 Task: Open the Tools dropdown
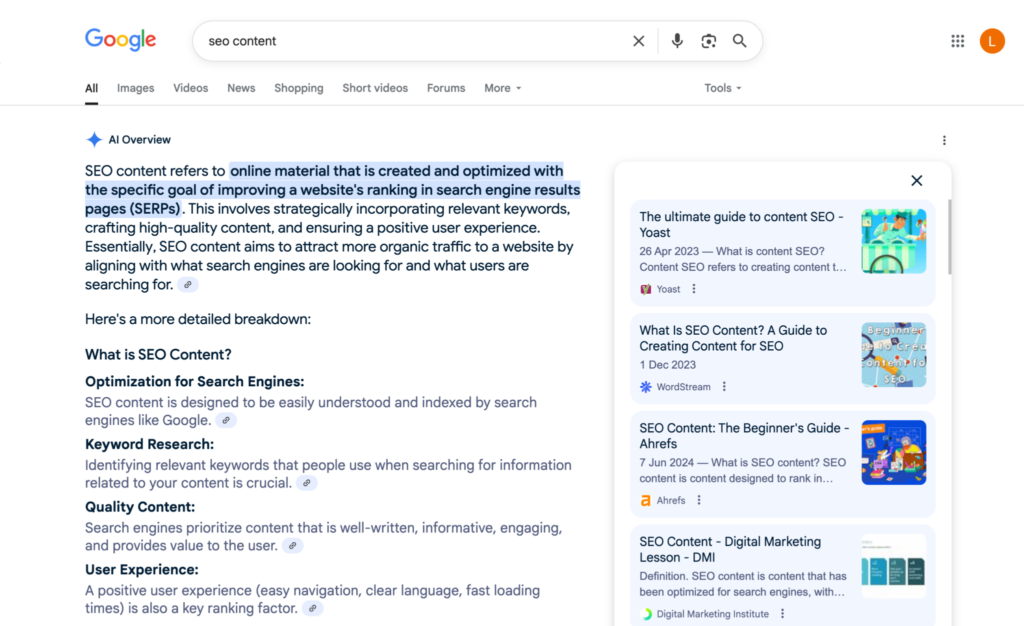point(722,88)
